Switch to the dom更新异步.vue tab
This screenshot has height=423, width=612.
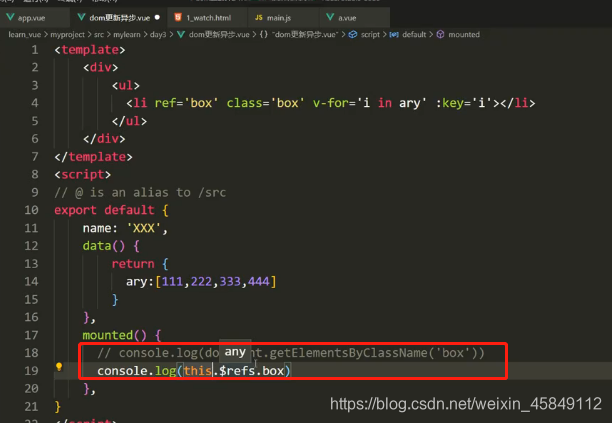point(119,18)
